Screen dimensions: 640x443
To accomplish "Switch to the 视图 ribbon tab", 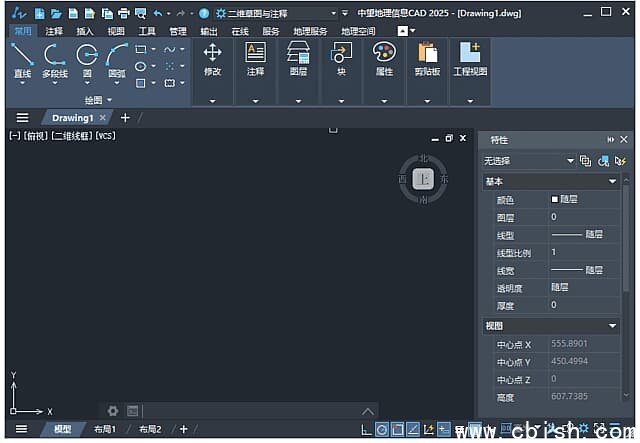I will click(x=116, y=31).
